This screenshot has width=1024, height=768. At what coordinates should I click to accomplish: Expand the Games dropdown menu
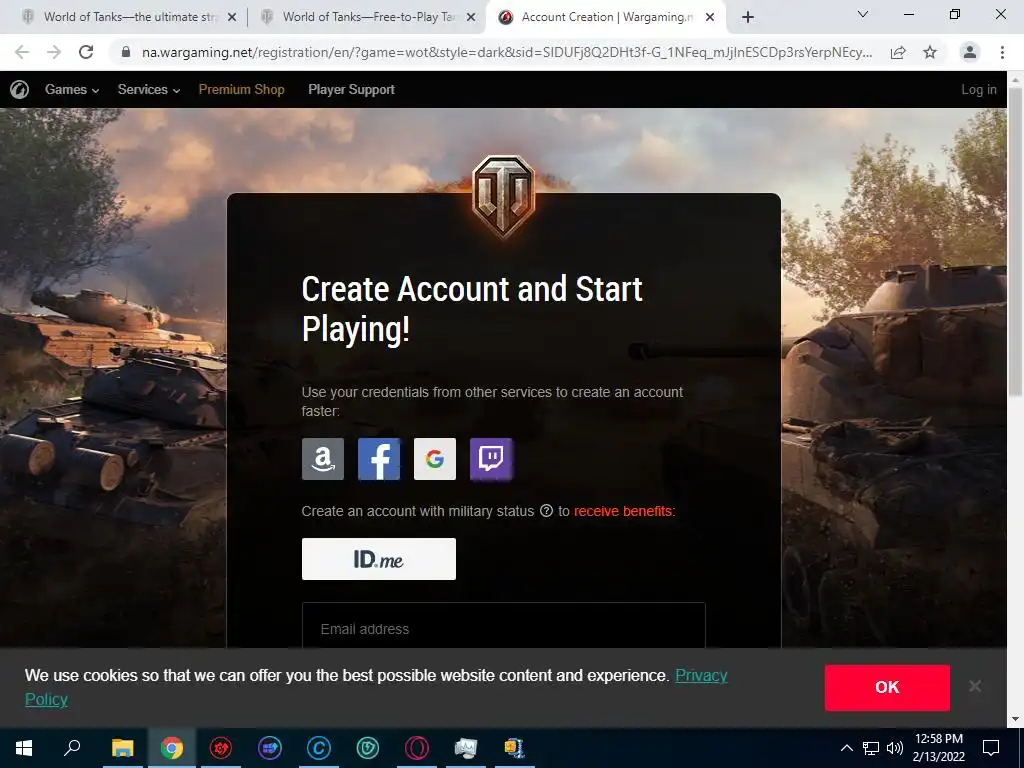tap(72, 89)
